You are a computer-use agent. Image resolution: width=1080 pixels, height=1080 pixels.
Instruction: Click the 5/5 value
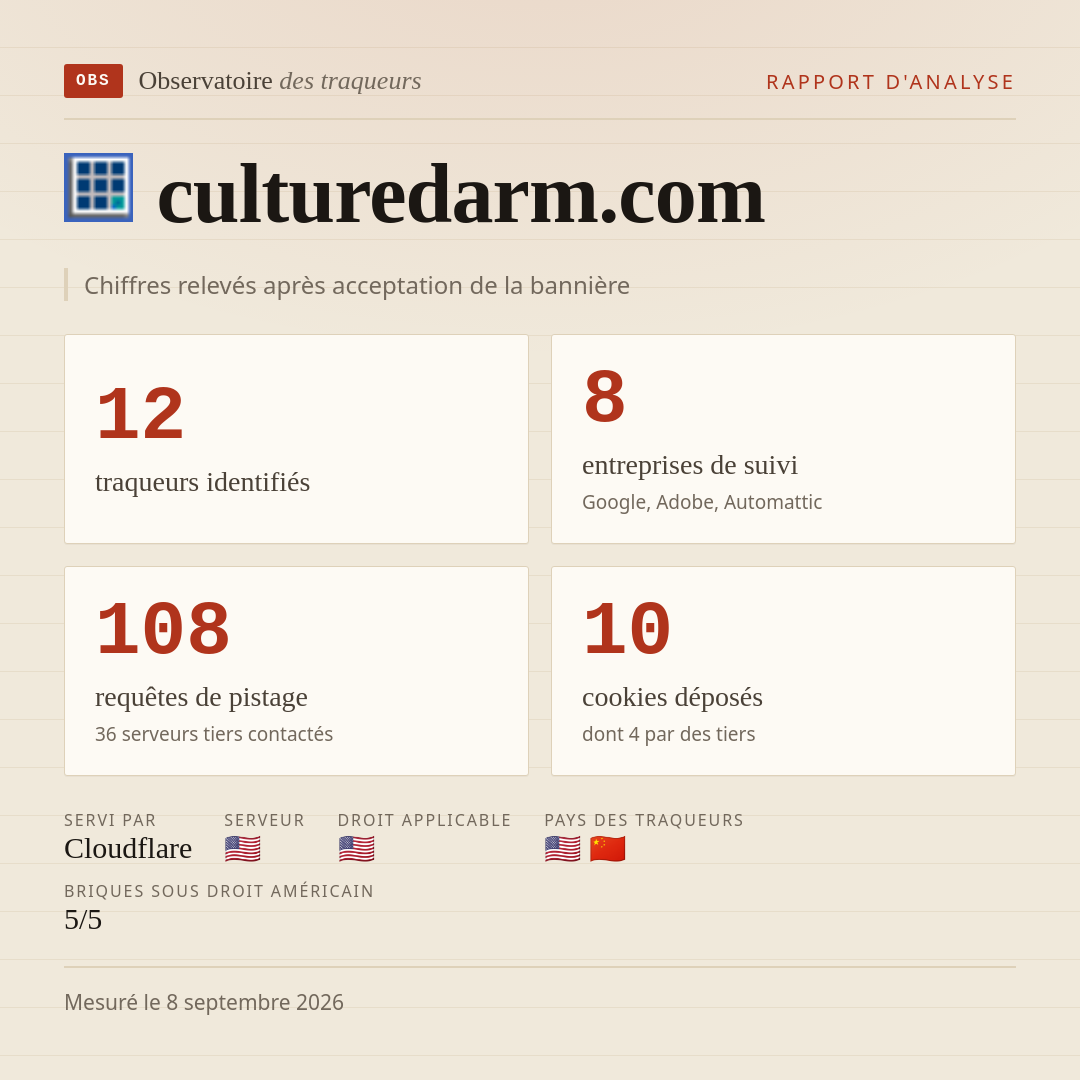83,920
